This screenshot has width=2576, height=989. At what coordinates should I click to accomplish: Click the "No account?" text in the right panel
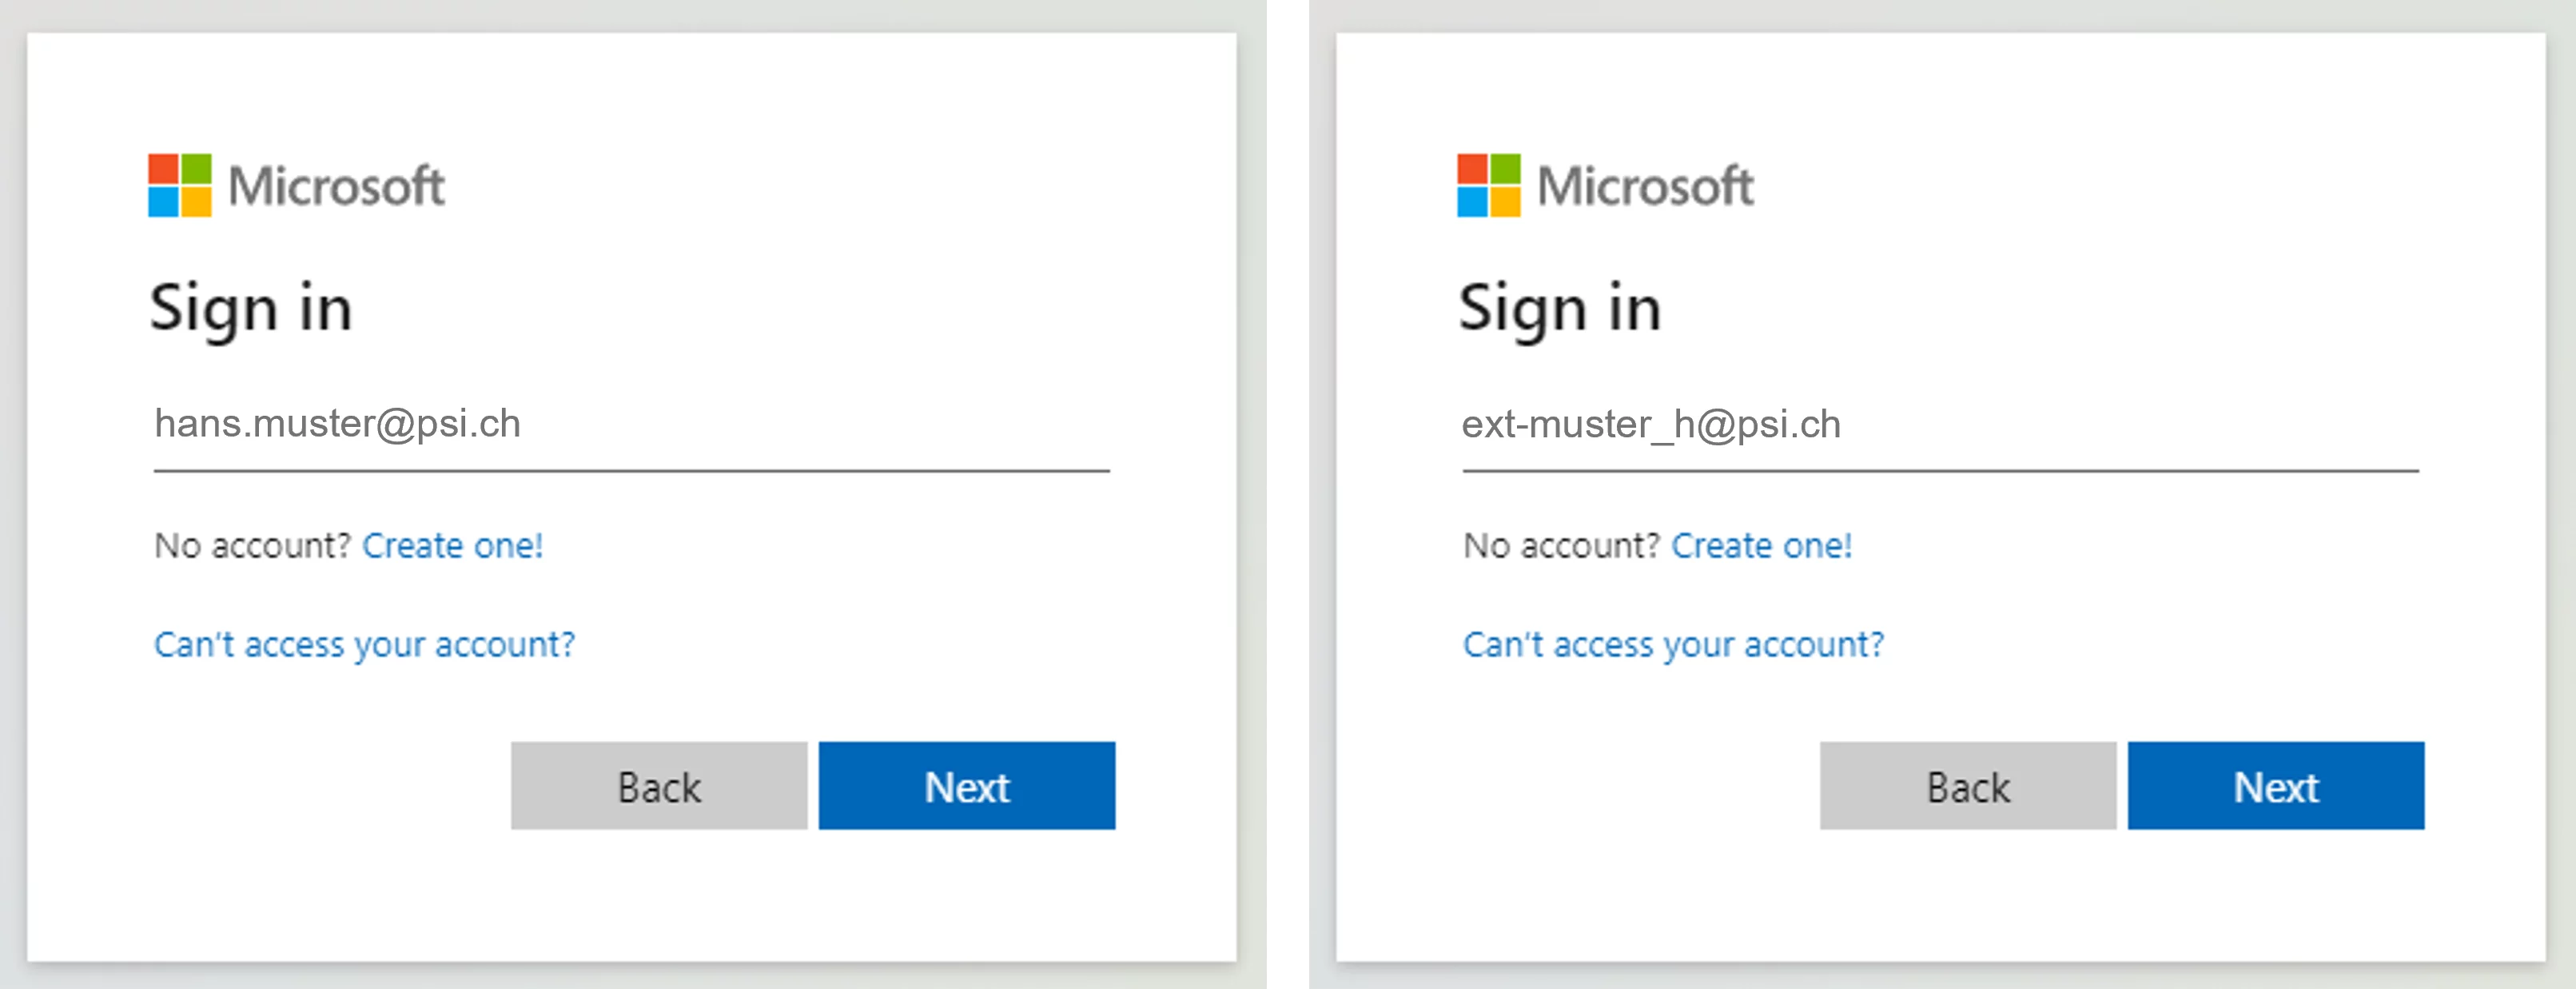coord(1561,546)
